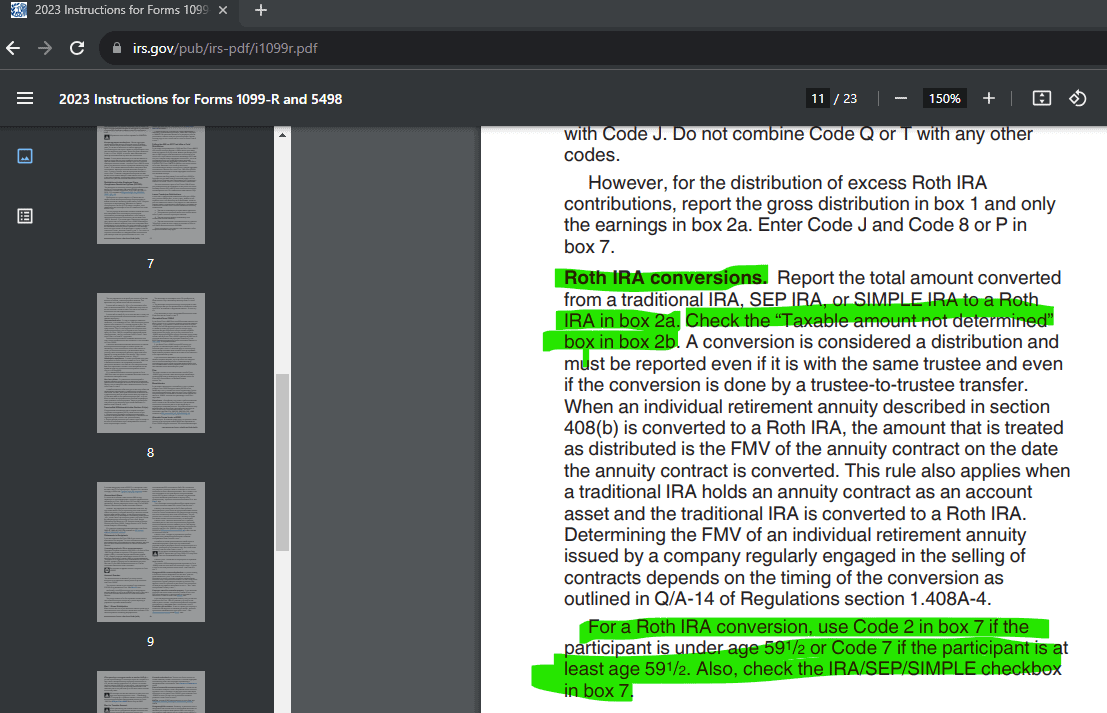Click the 150% zoom level field
This screenshot has width=1107, height=713.
944,98
